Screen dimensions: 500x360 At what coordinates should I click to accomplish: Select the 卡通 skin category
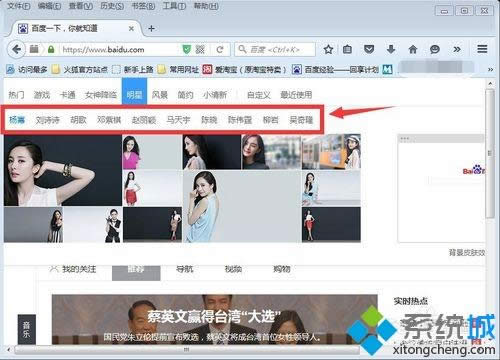pos(67,95)
